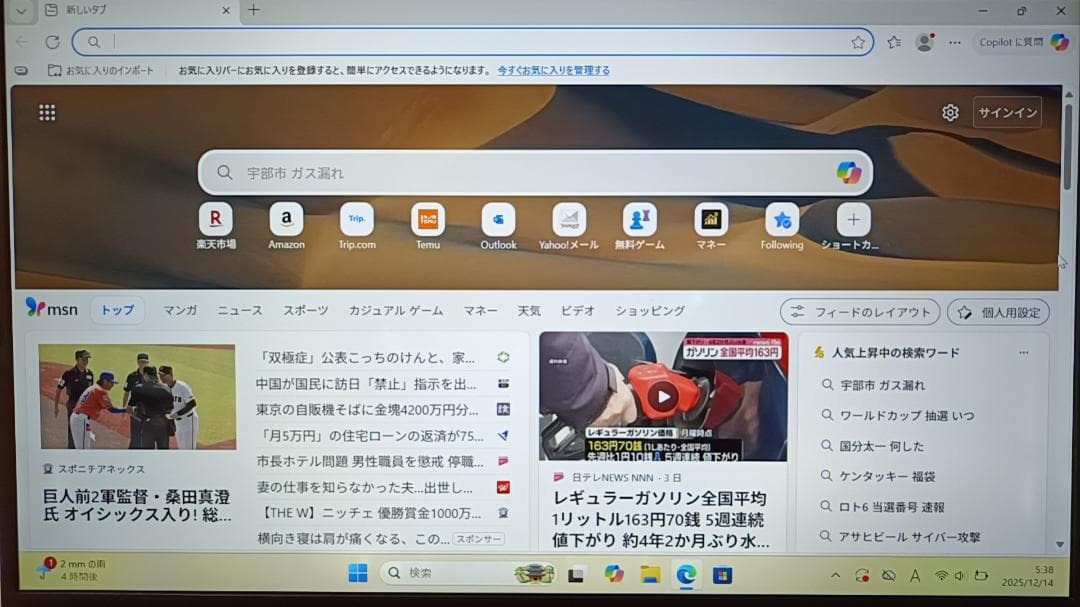Viewport: 1080px width, 607px height.
Task: Open the 楽天市場 shortcut
Action: click(x=216, y=219)
